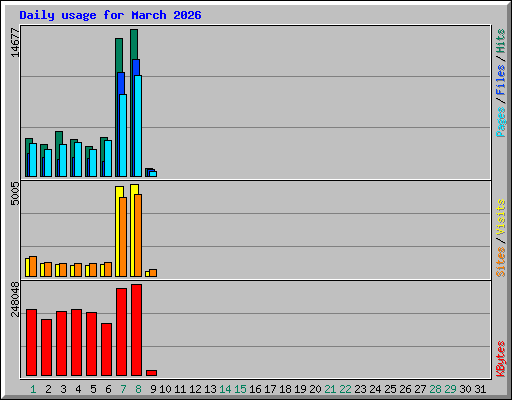
Task: Click the red KBytes bar for day 5
Action: click(91, 344)
